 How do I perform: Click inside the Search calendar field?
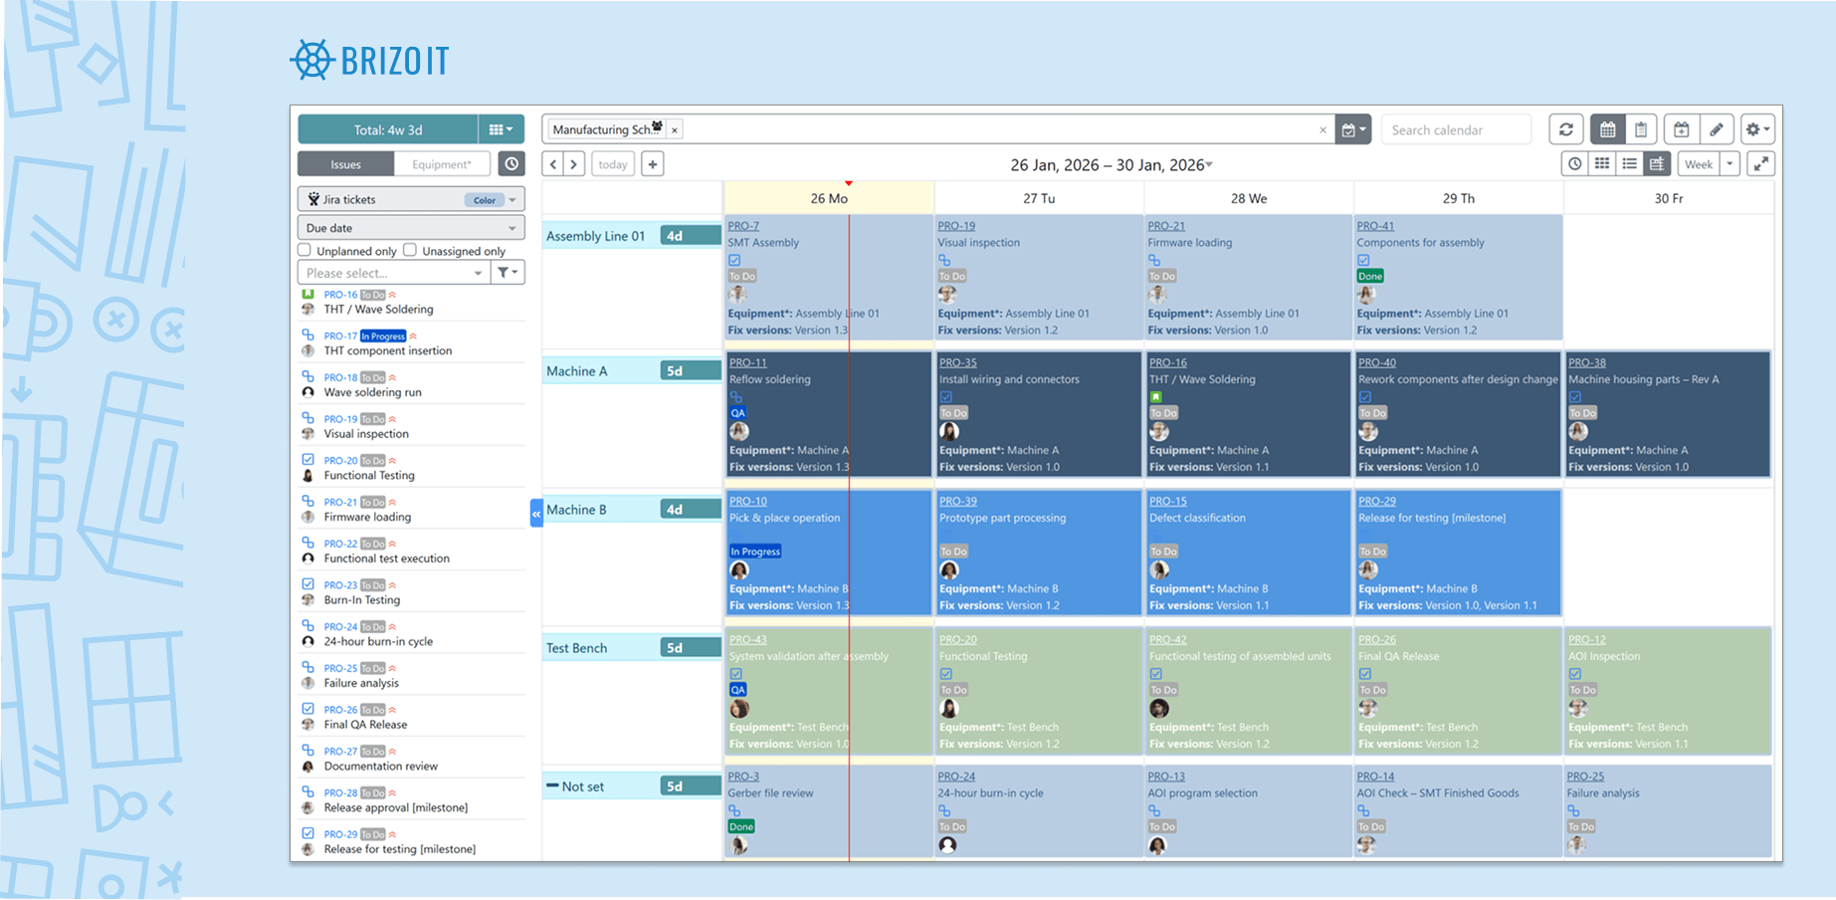pos(1455,129)
